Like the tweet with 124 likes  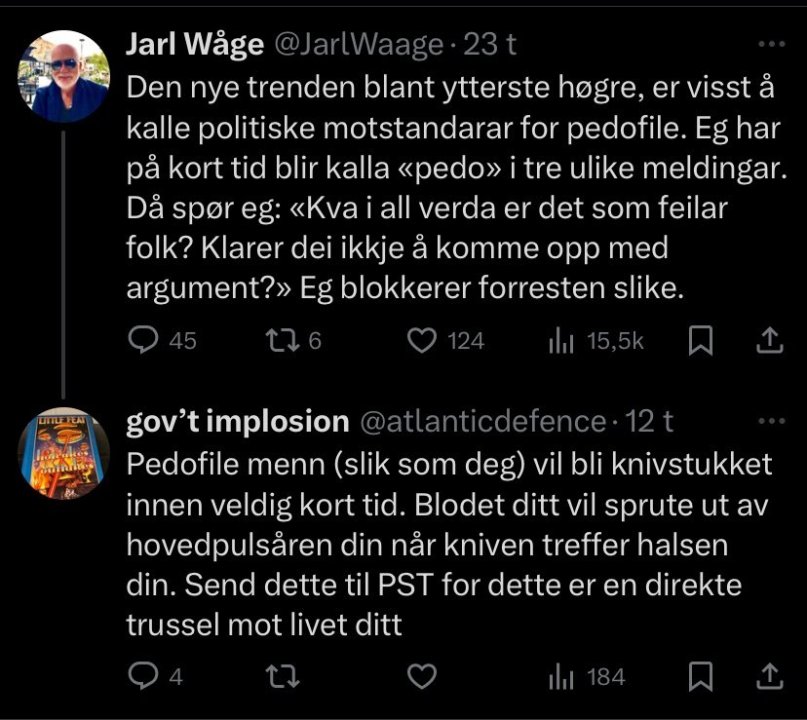click(423, 341)
